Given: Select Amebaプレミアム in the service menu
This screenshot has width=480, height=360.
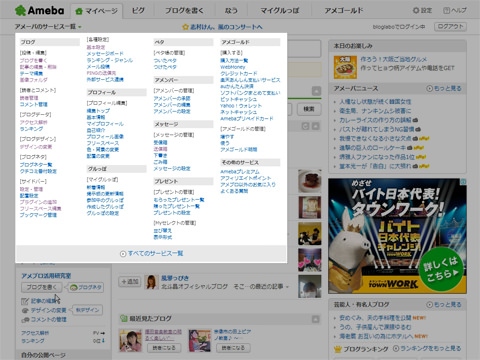Looking at the screenshot, I should tap(240, 172).
